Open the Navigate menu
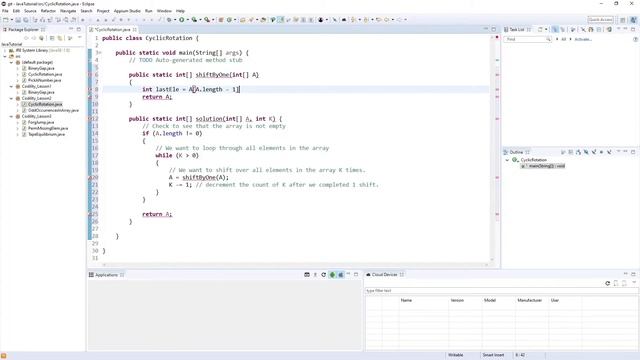 (x=68, y=11)
